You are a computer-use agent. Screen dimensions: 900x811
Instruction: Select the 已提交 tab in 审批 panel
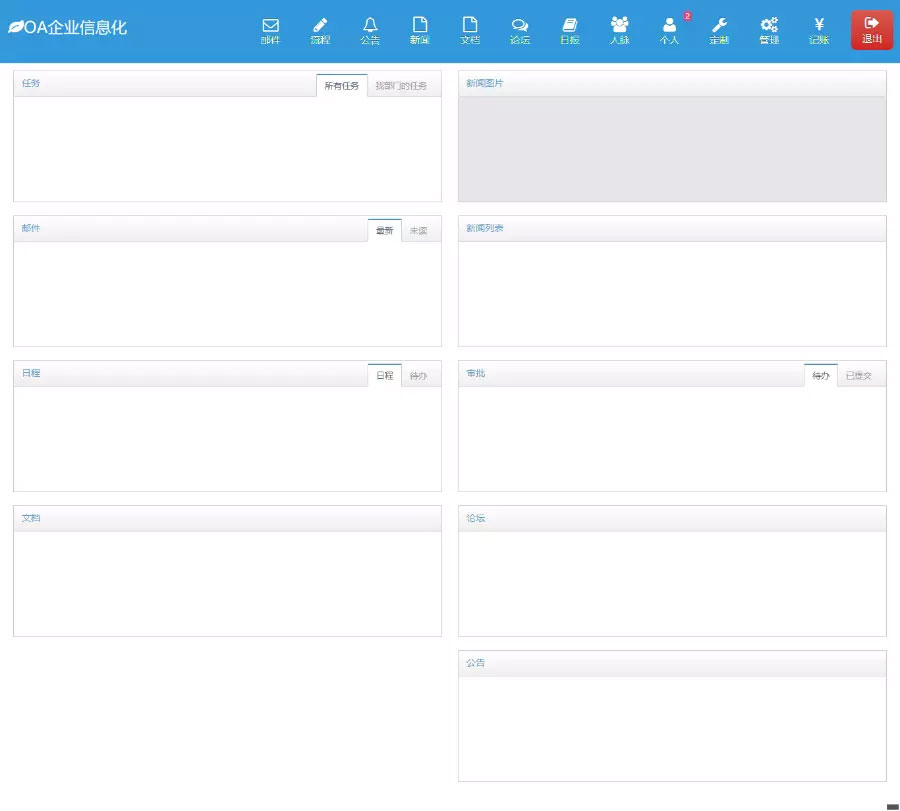tap(859, 376)
